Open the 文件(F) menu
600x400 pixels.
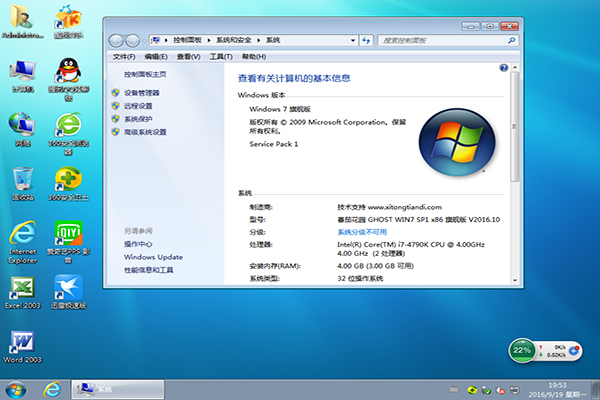124,57
